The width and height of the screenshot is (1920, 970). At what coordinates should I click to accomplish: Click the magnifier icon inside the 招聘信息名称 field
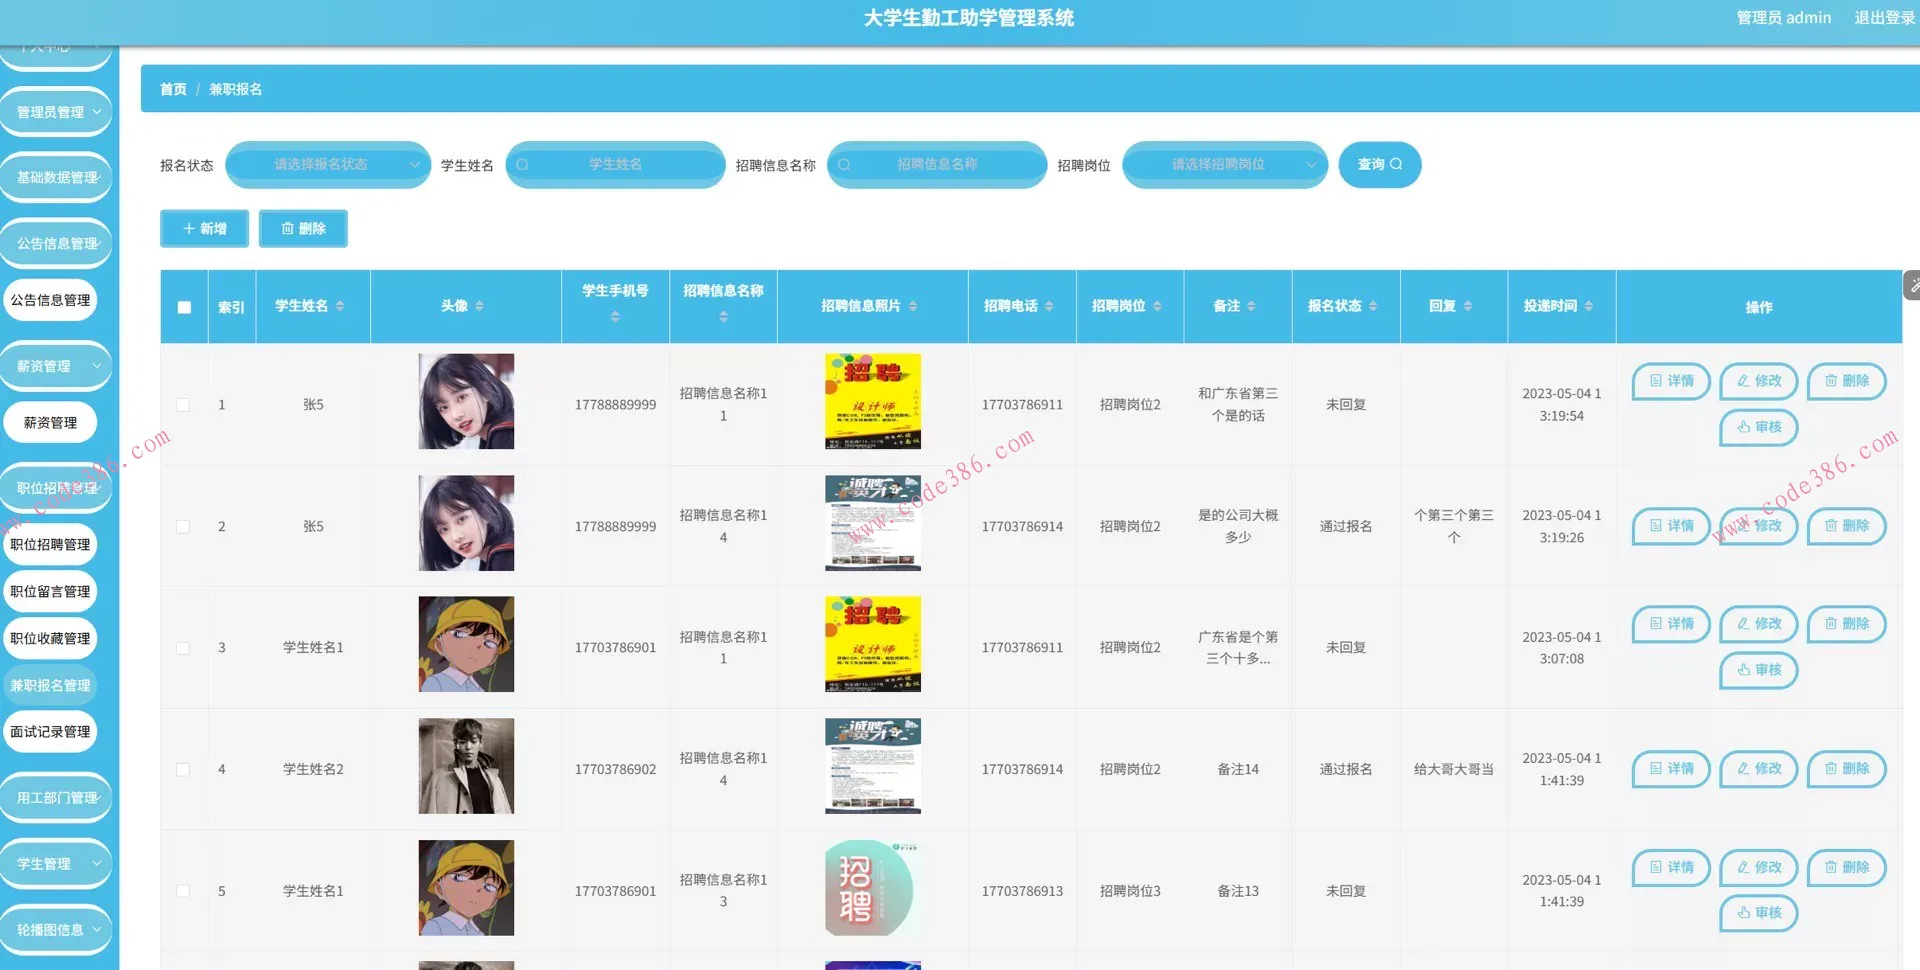(x=843, y=165)
